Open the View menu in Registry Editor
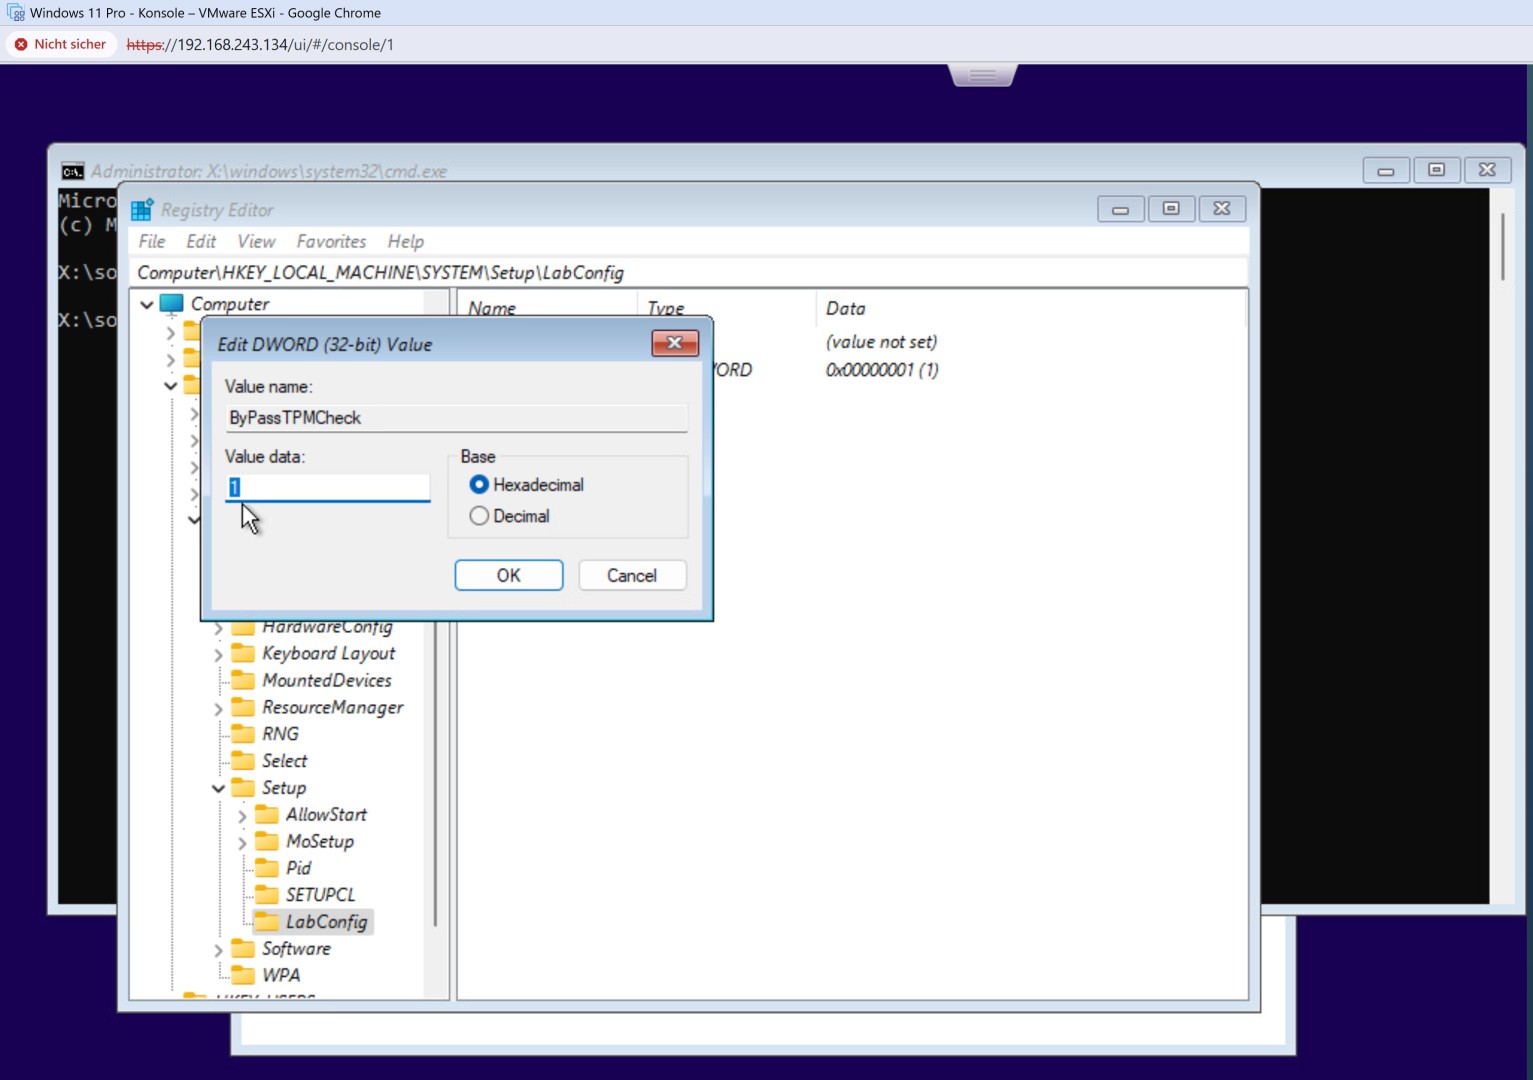This screenshot has height=1080, width=1533. (x=256, y=241)
